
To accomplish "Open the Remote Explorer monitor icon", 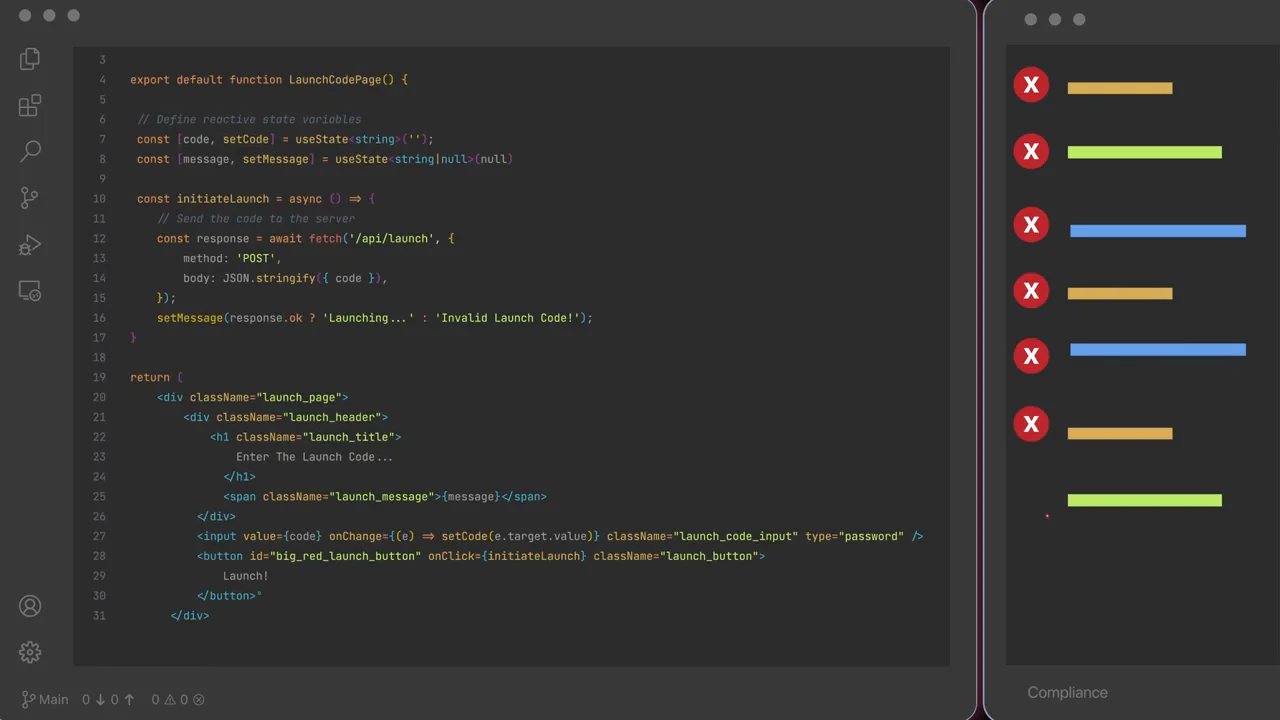I will pos(30,291).
